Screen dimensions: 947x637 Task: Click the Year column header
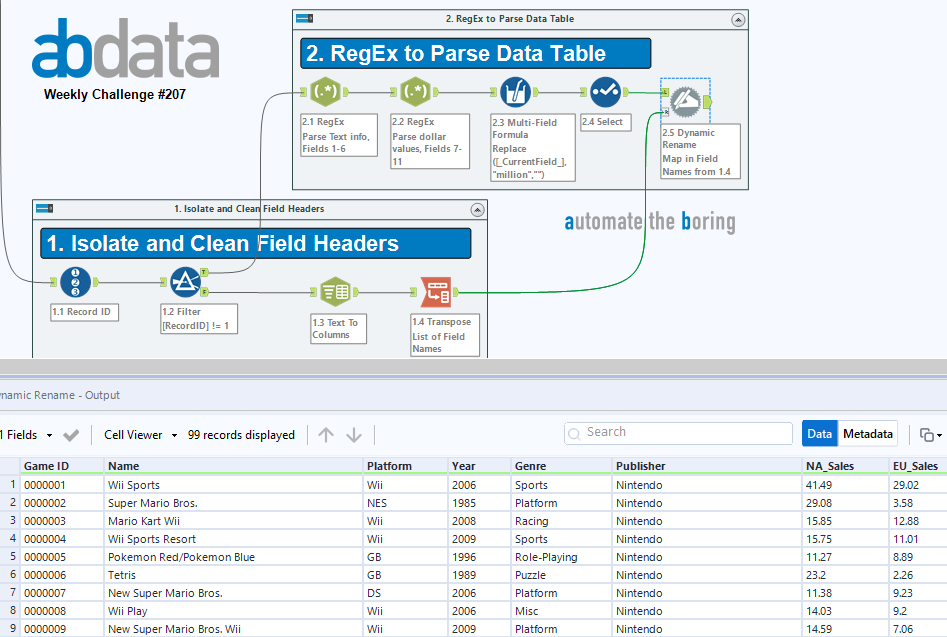pos(480,466)
